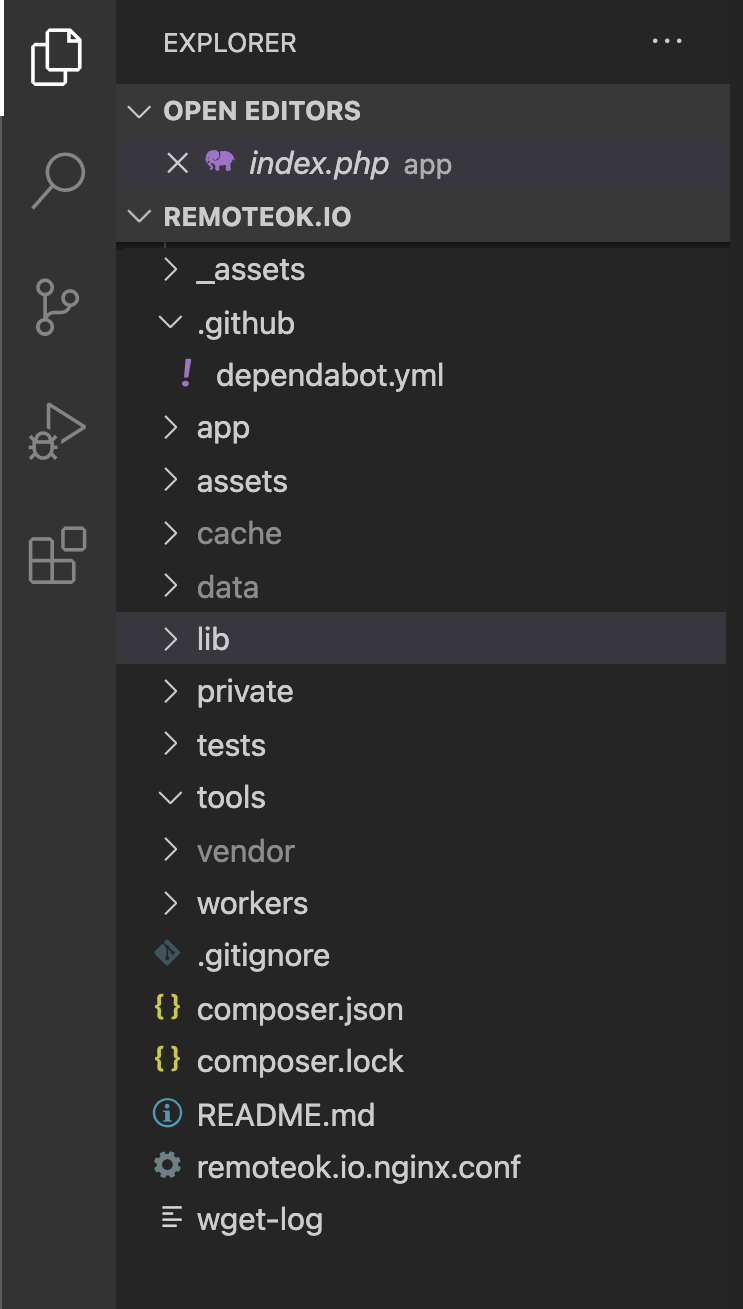Image resolution: width=743 pixels, height=1309 pixels.
Task: Open the Search view icon
Action: [58, 180]
